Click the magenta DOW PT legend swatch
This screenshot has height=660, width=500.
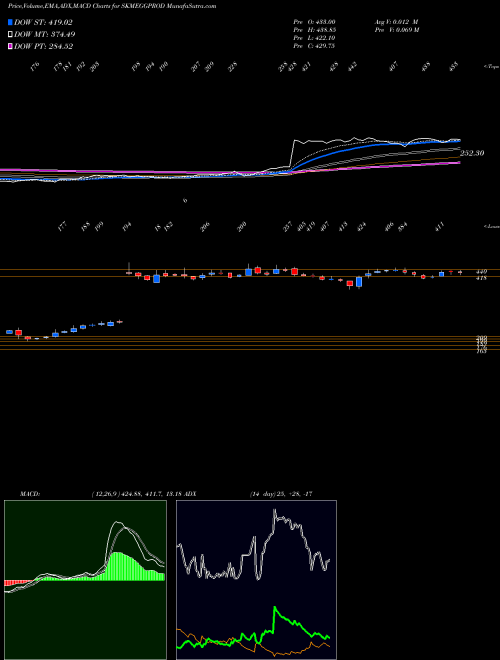[10, 46]
